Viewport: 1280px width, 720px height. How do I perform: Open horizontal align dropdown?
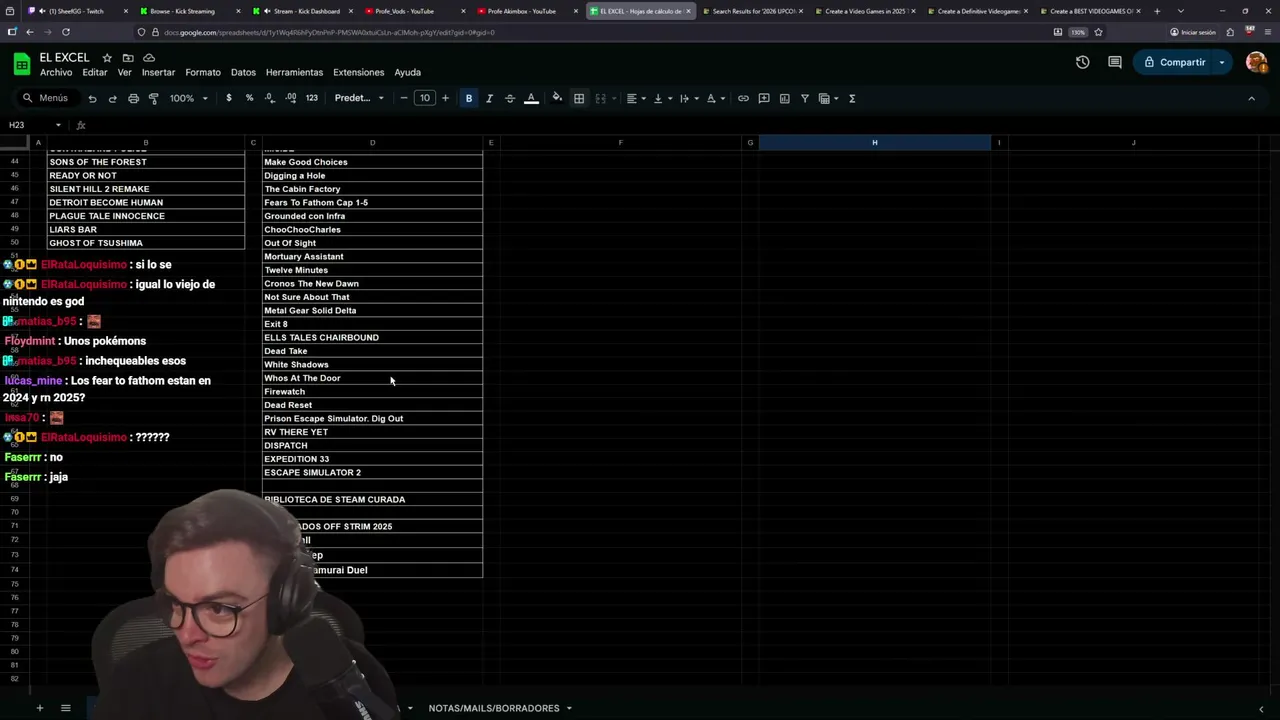point(636,98)
